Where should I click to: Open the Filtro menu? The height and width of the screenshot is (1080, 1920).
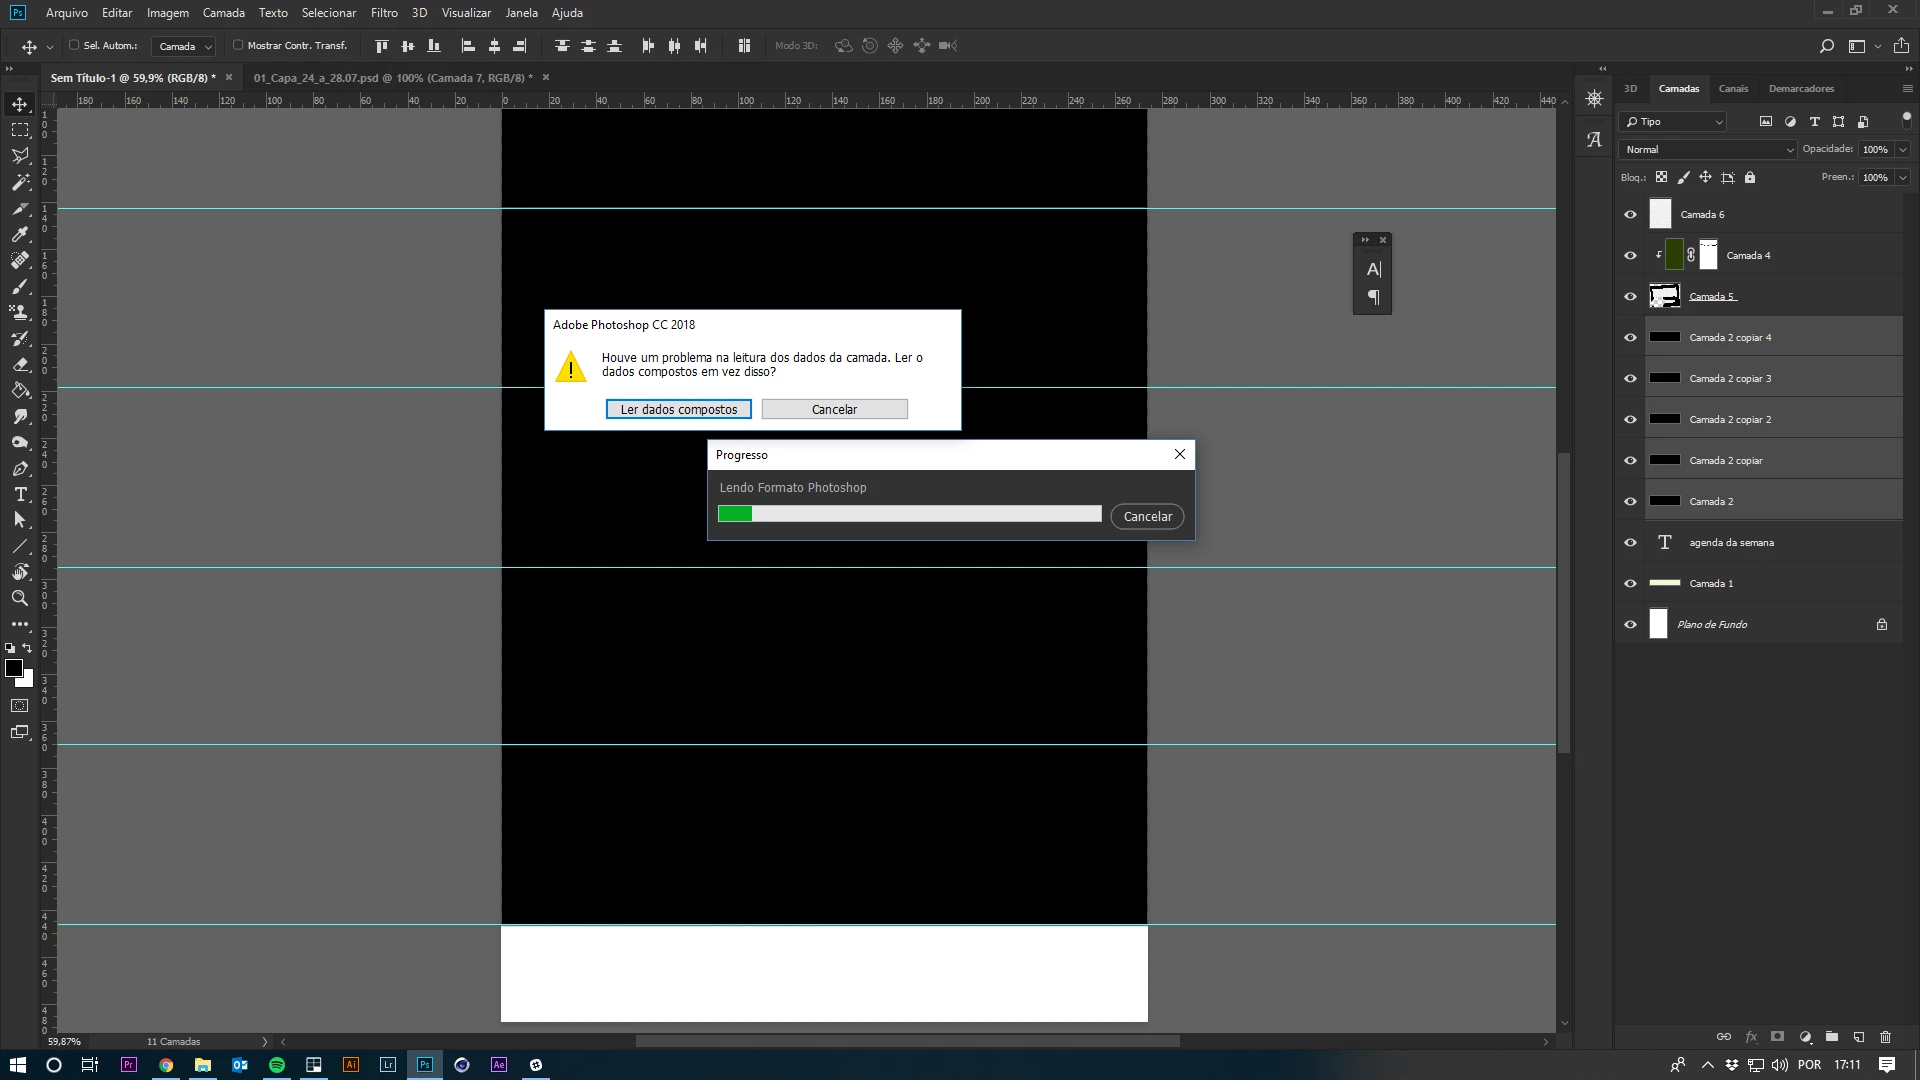pos(384,13)
